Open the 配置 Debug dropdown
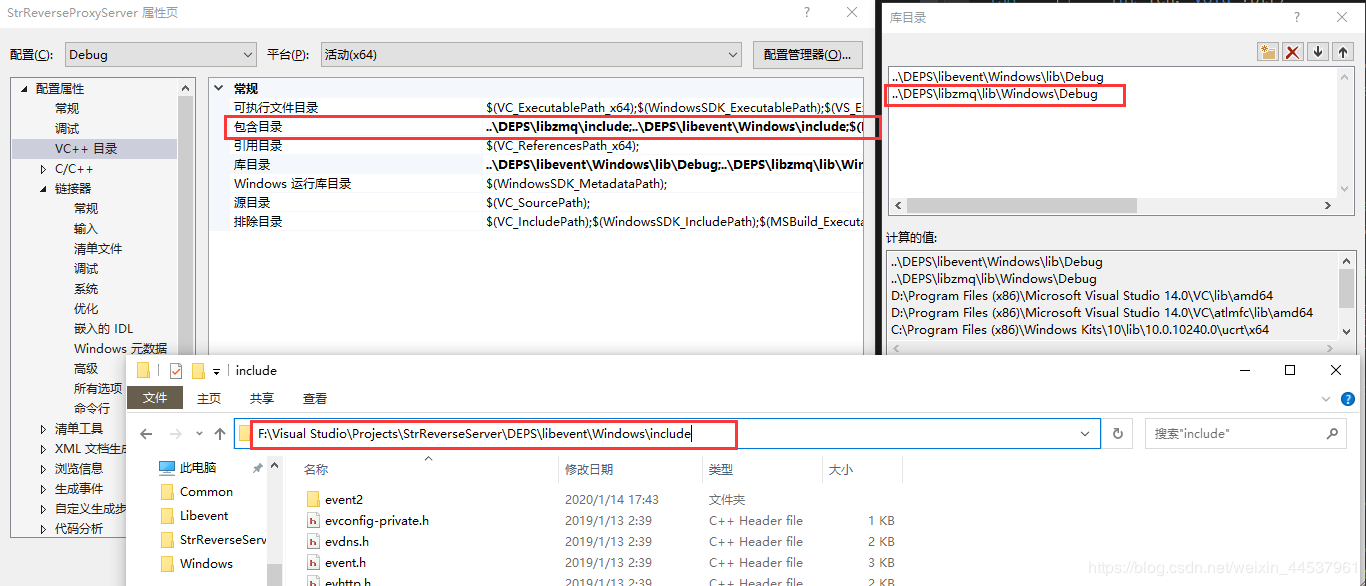1366x586 pixels. click(x=161, y=55)
